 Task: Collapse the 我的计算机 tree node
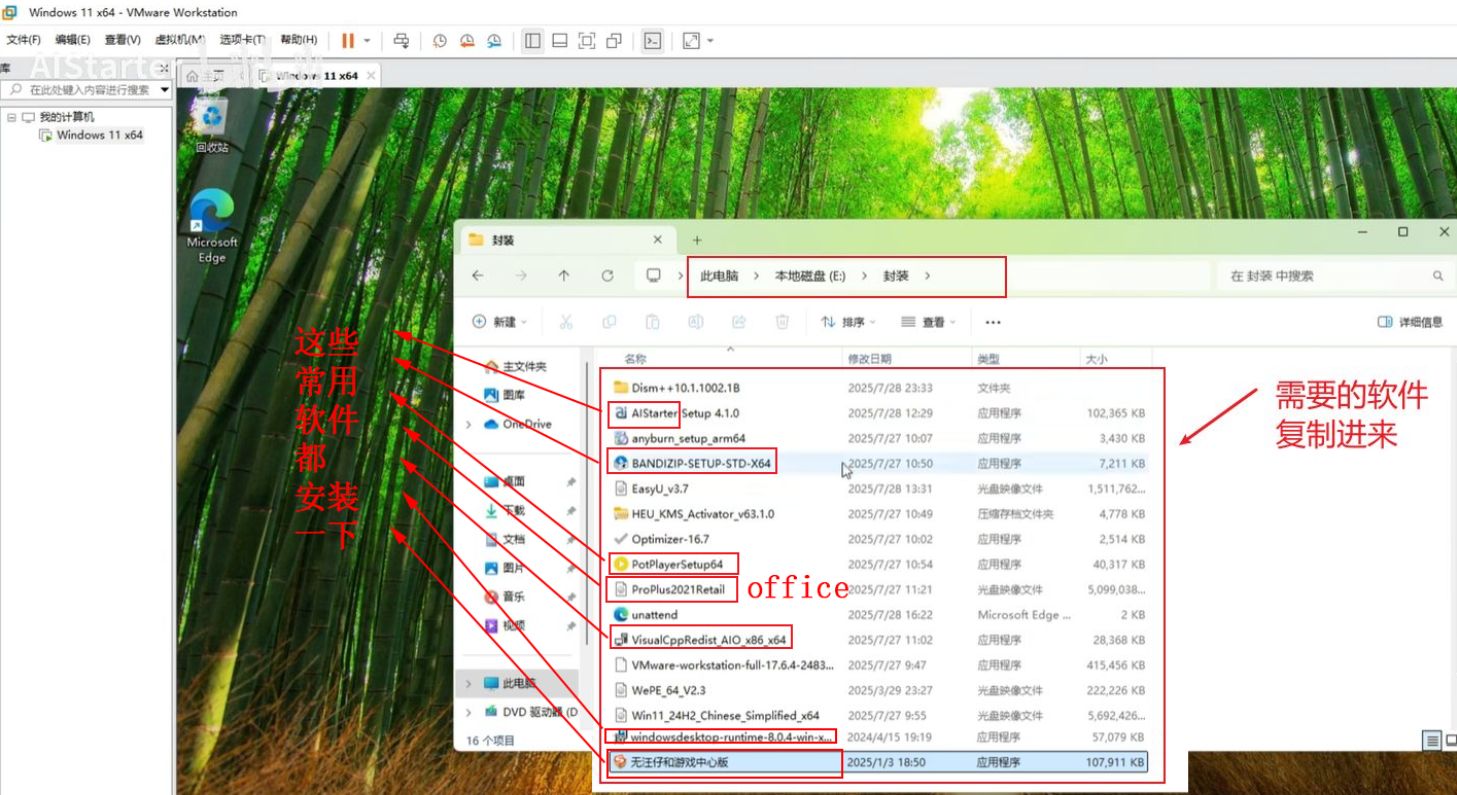(x=11, y=117)
